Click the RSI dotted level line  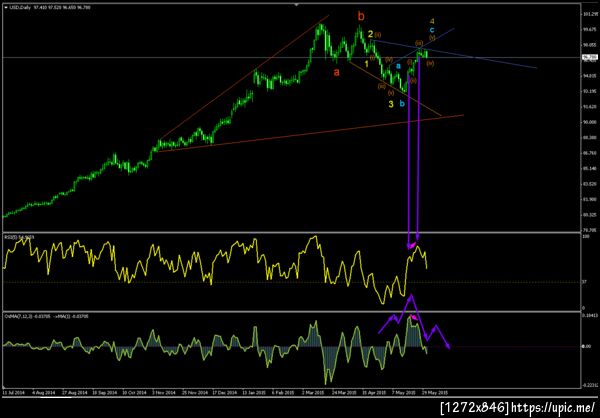pyautogui.click(x=291, y=282)
